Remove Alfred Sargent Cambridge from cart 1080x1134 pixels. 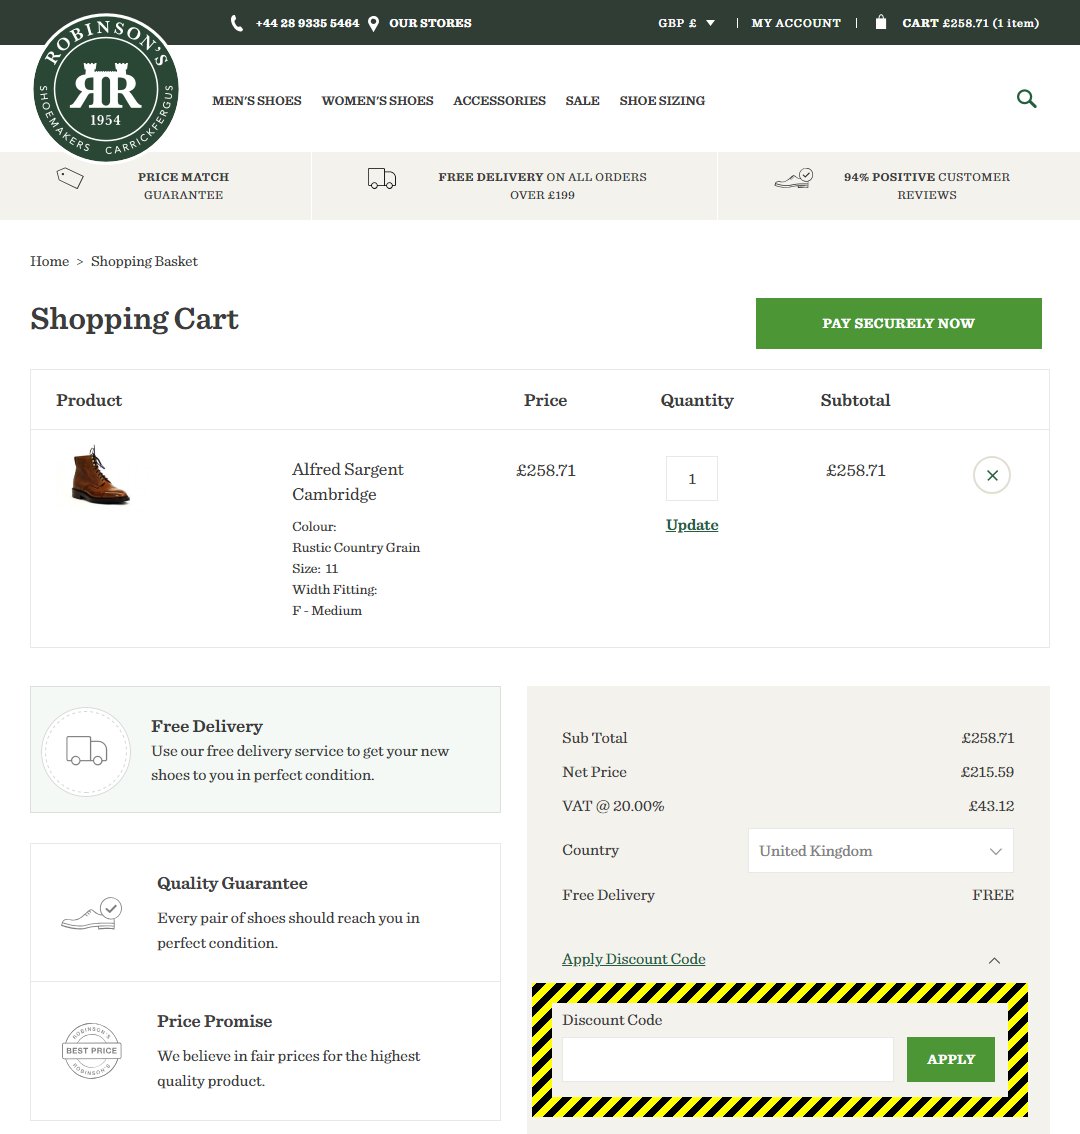pyautogui.click(x=992, y=475)
